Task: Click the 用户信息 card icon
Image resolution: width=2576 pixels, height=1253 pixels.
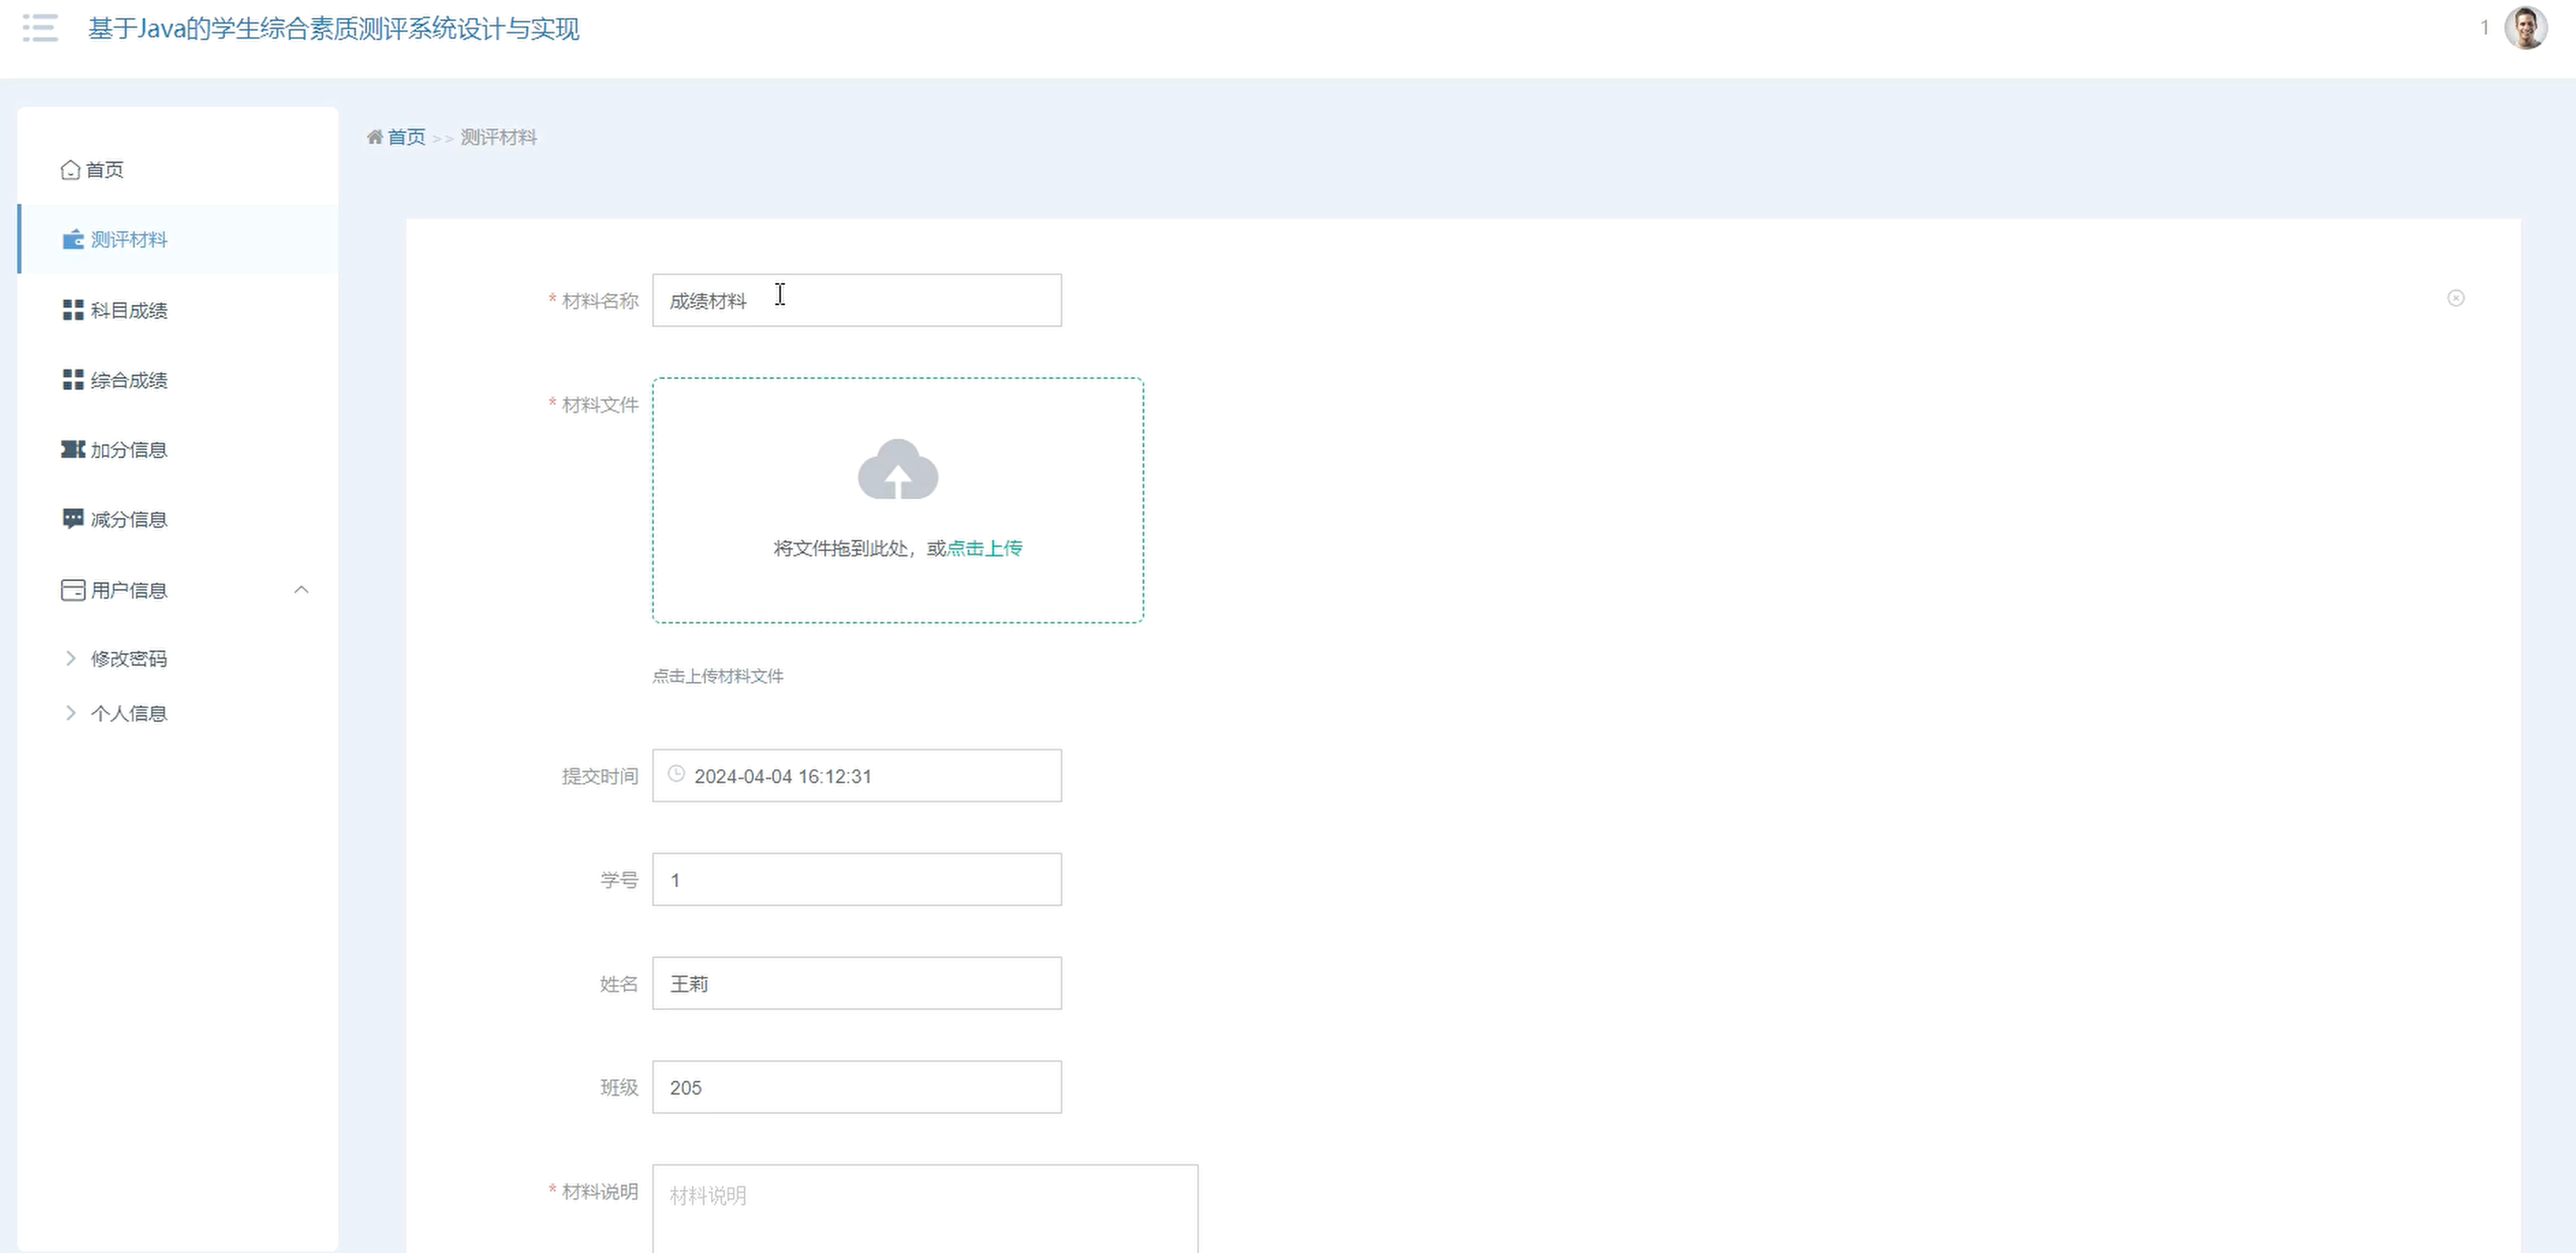Action: click(73, 590)
